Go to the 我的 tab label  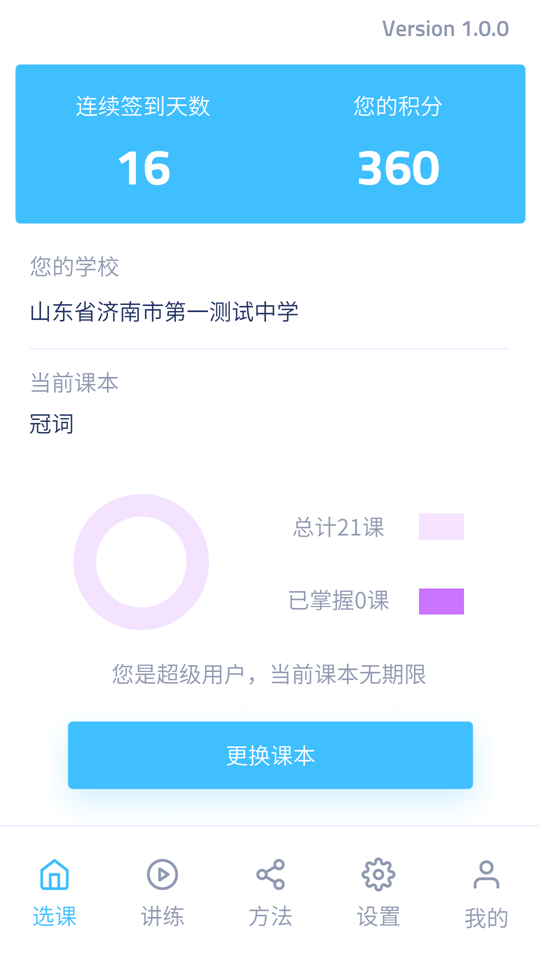click(x=486, y=918)
